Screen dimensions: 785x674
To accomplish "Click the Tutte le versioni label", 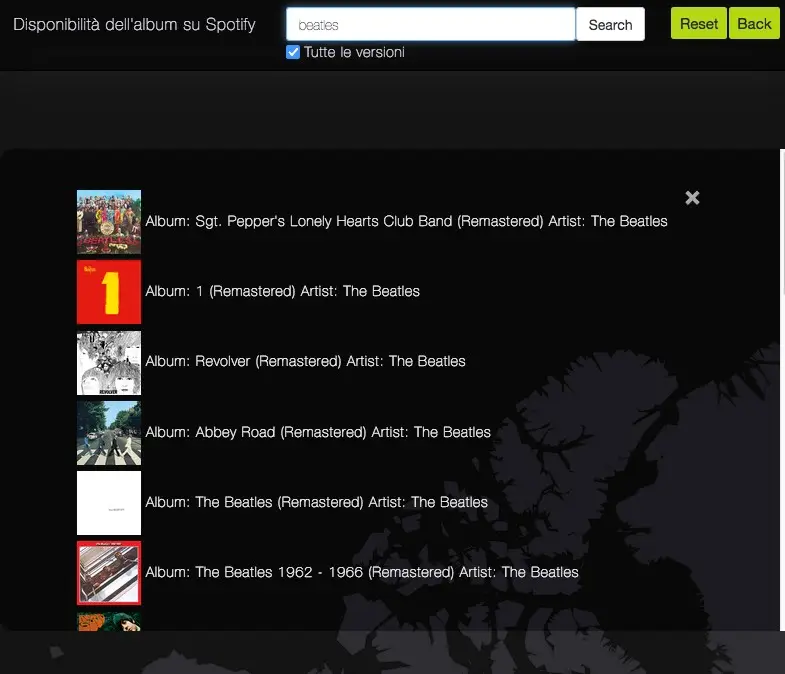I will [x=354, y=52].
